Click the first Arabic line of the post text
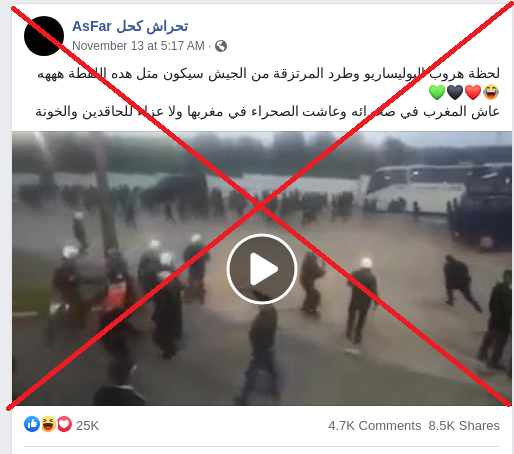 pos(268,74)
